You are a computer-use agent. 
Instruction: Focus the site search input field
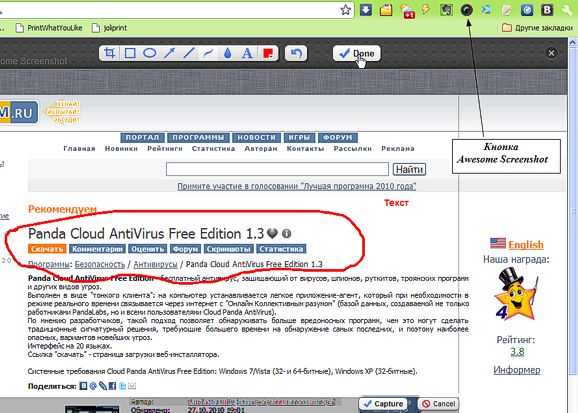point(277,169)
